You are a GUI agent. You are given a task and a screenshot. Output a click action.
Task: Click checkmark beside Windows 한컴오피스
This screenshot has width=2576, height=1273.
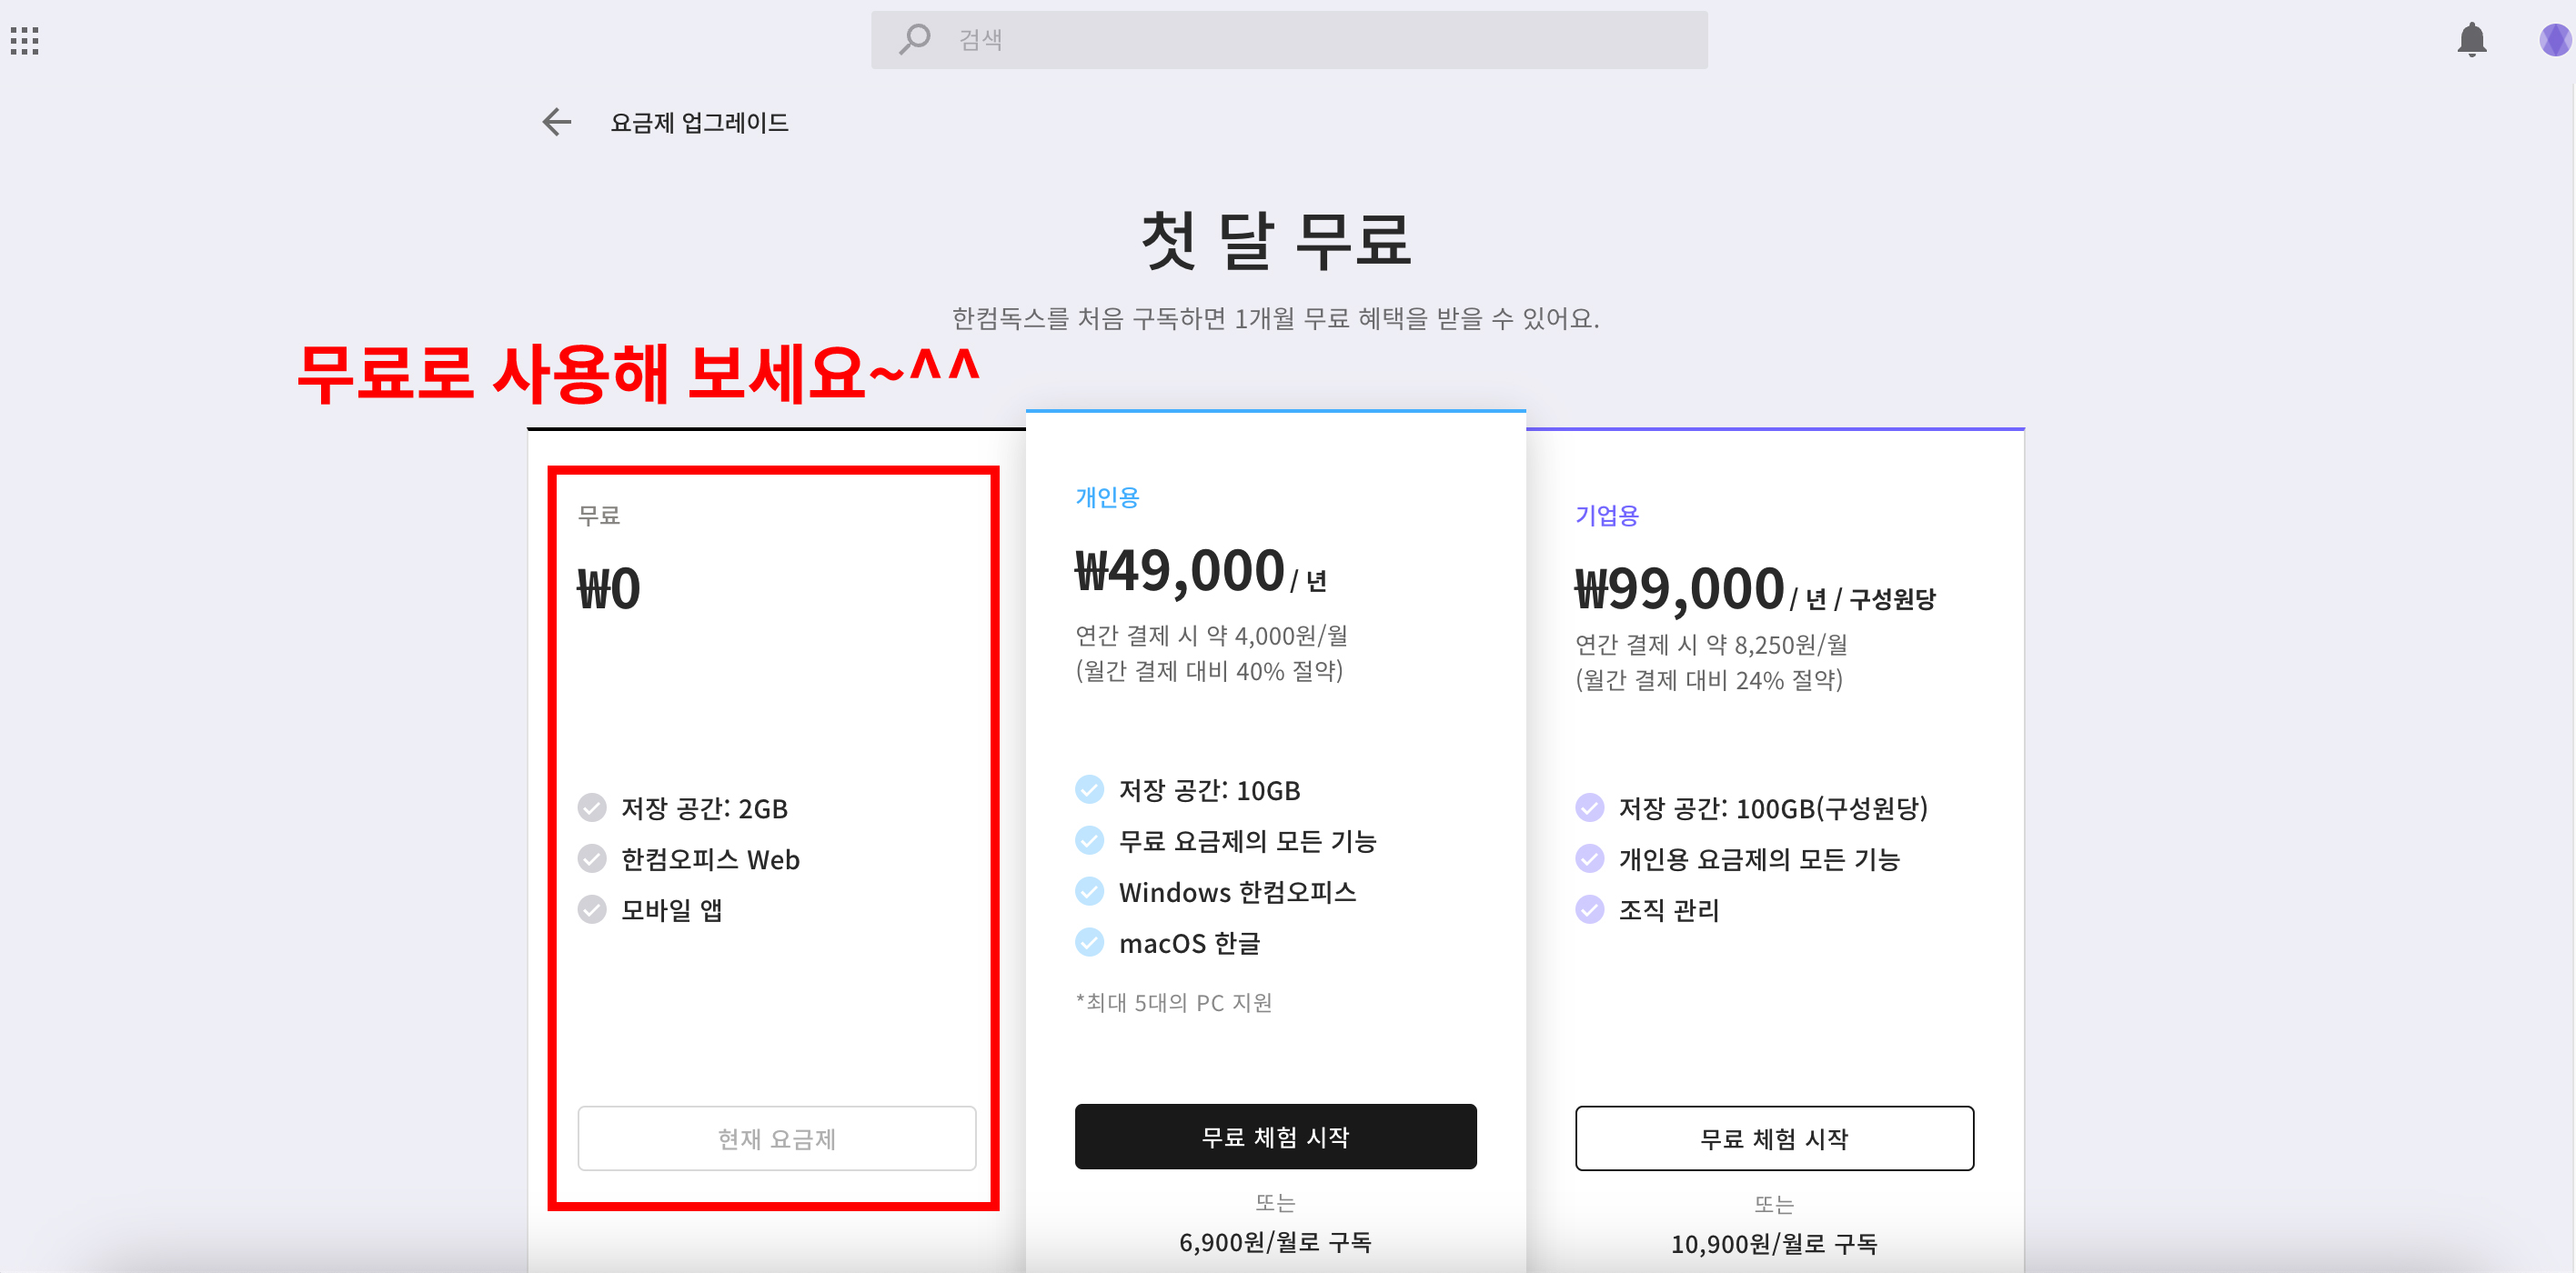click(1089, 891)
